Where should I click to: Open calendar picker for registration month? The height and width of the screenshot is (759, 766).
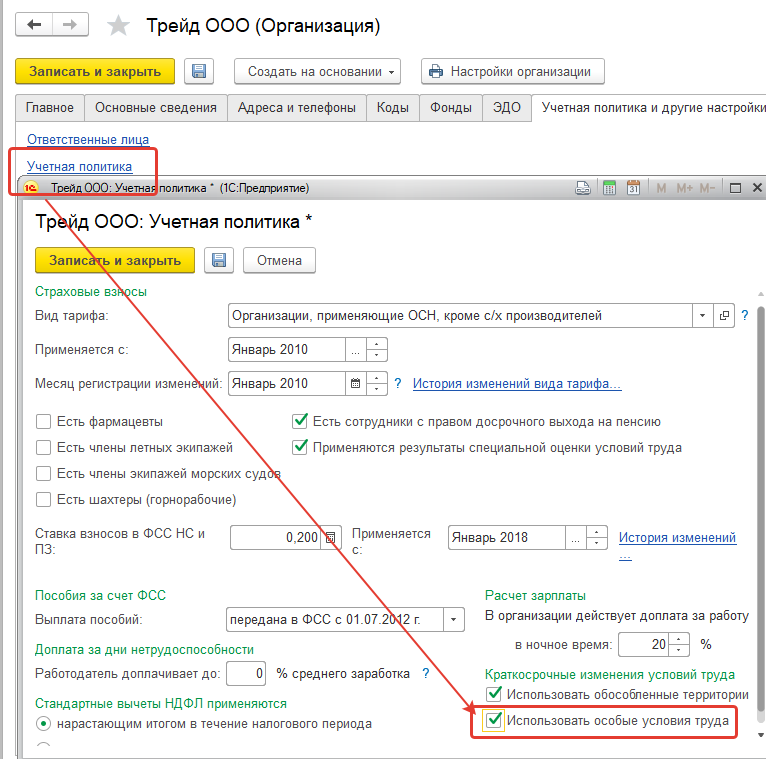[x=355, y=383]
